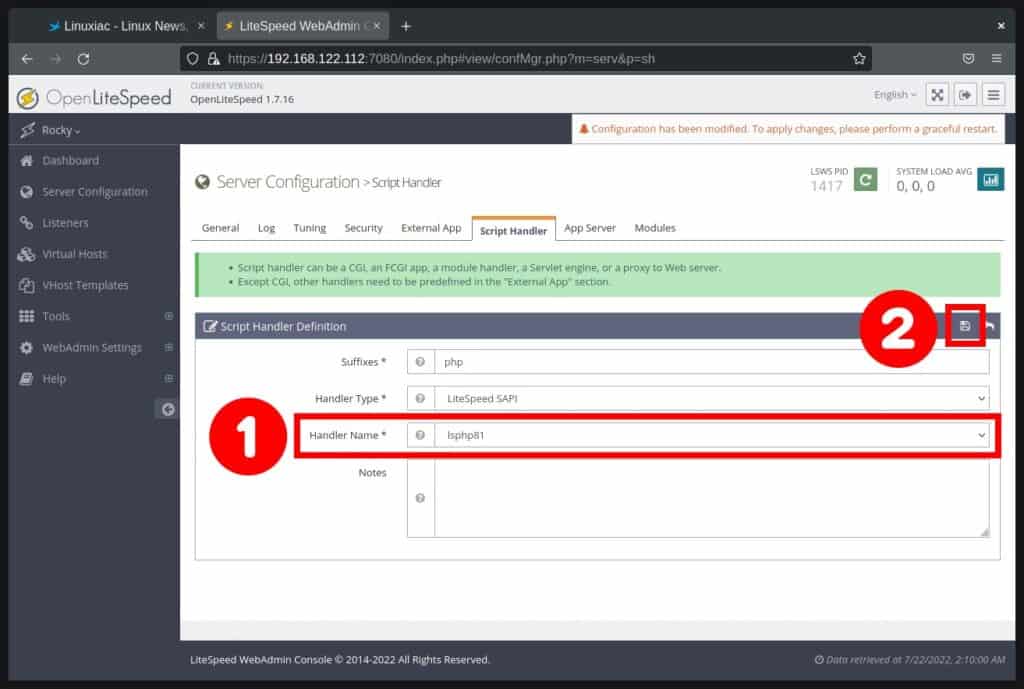The height and width of the screenshot is (689, 1024).
Task: Switch to the Log tab
Action: (x=266, y=228)
